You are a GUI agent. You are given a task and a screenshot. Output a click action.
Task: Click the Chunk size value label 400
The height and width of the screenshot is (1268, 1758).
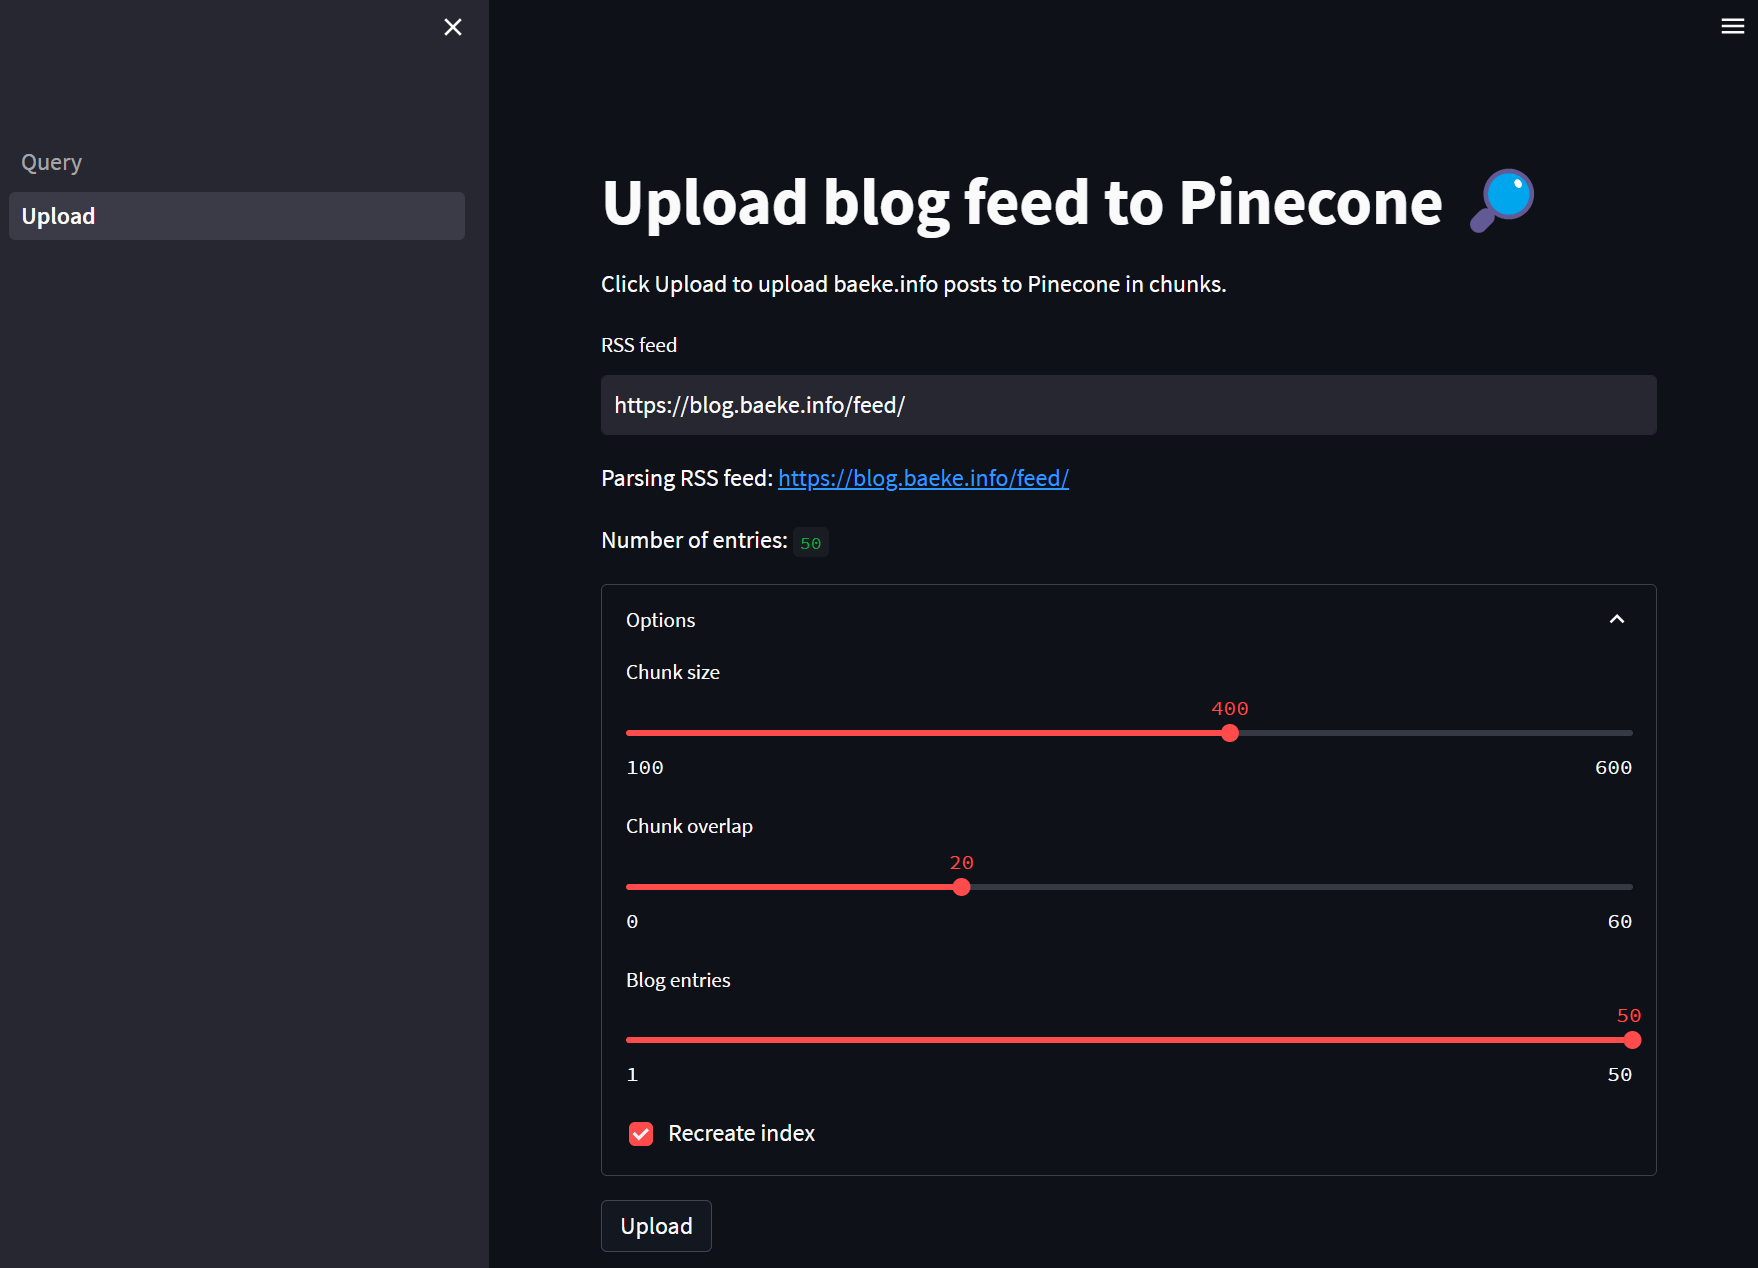(1229, 708)
